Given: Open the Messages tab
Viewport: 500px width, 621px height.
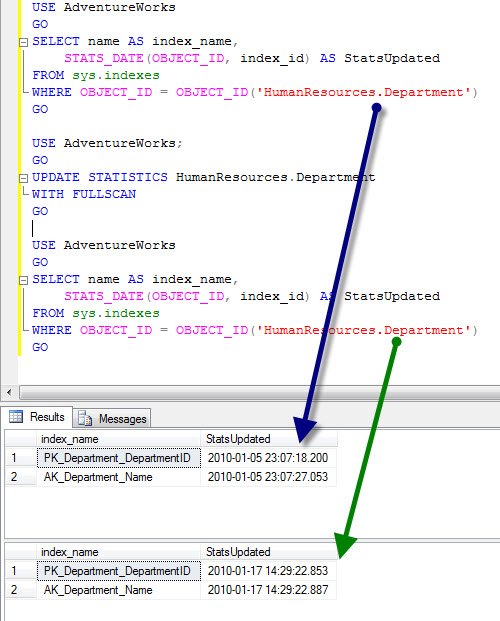Looking at the screenshot, I should (113, 419).
